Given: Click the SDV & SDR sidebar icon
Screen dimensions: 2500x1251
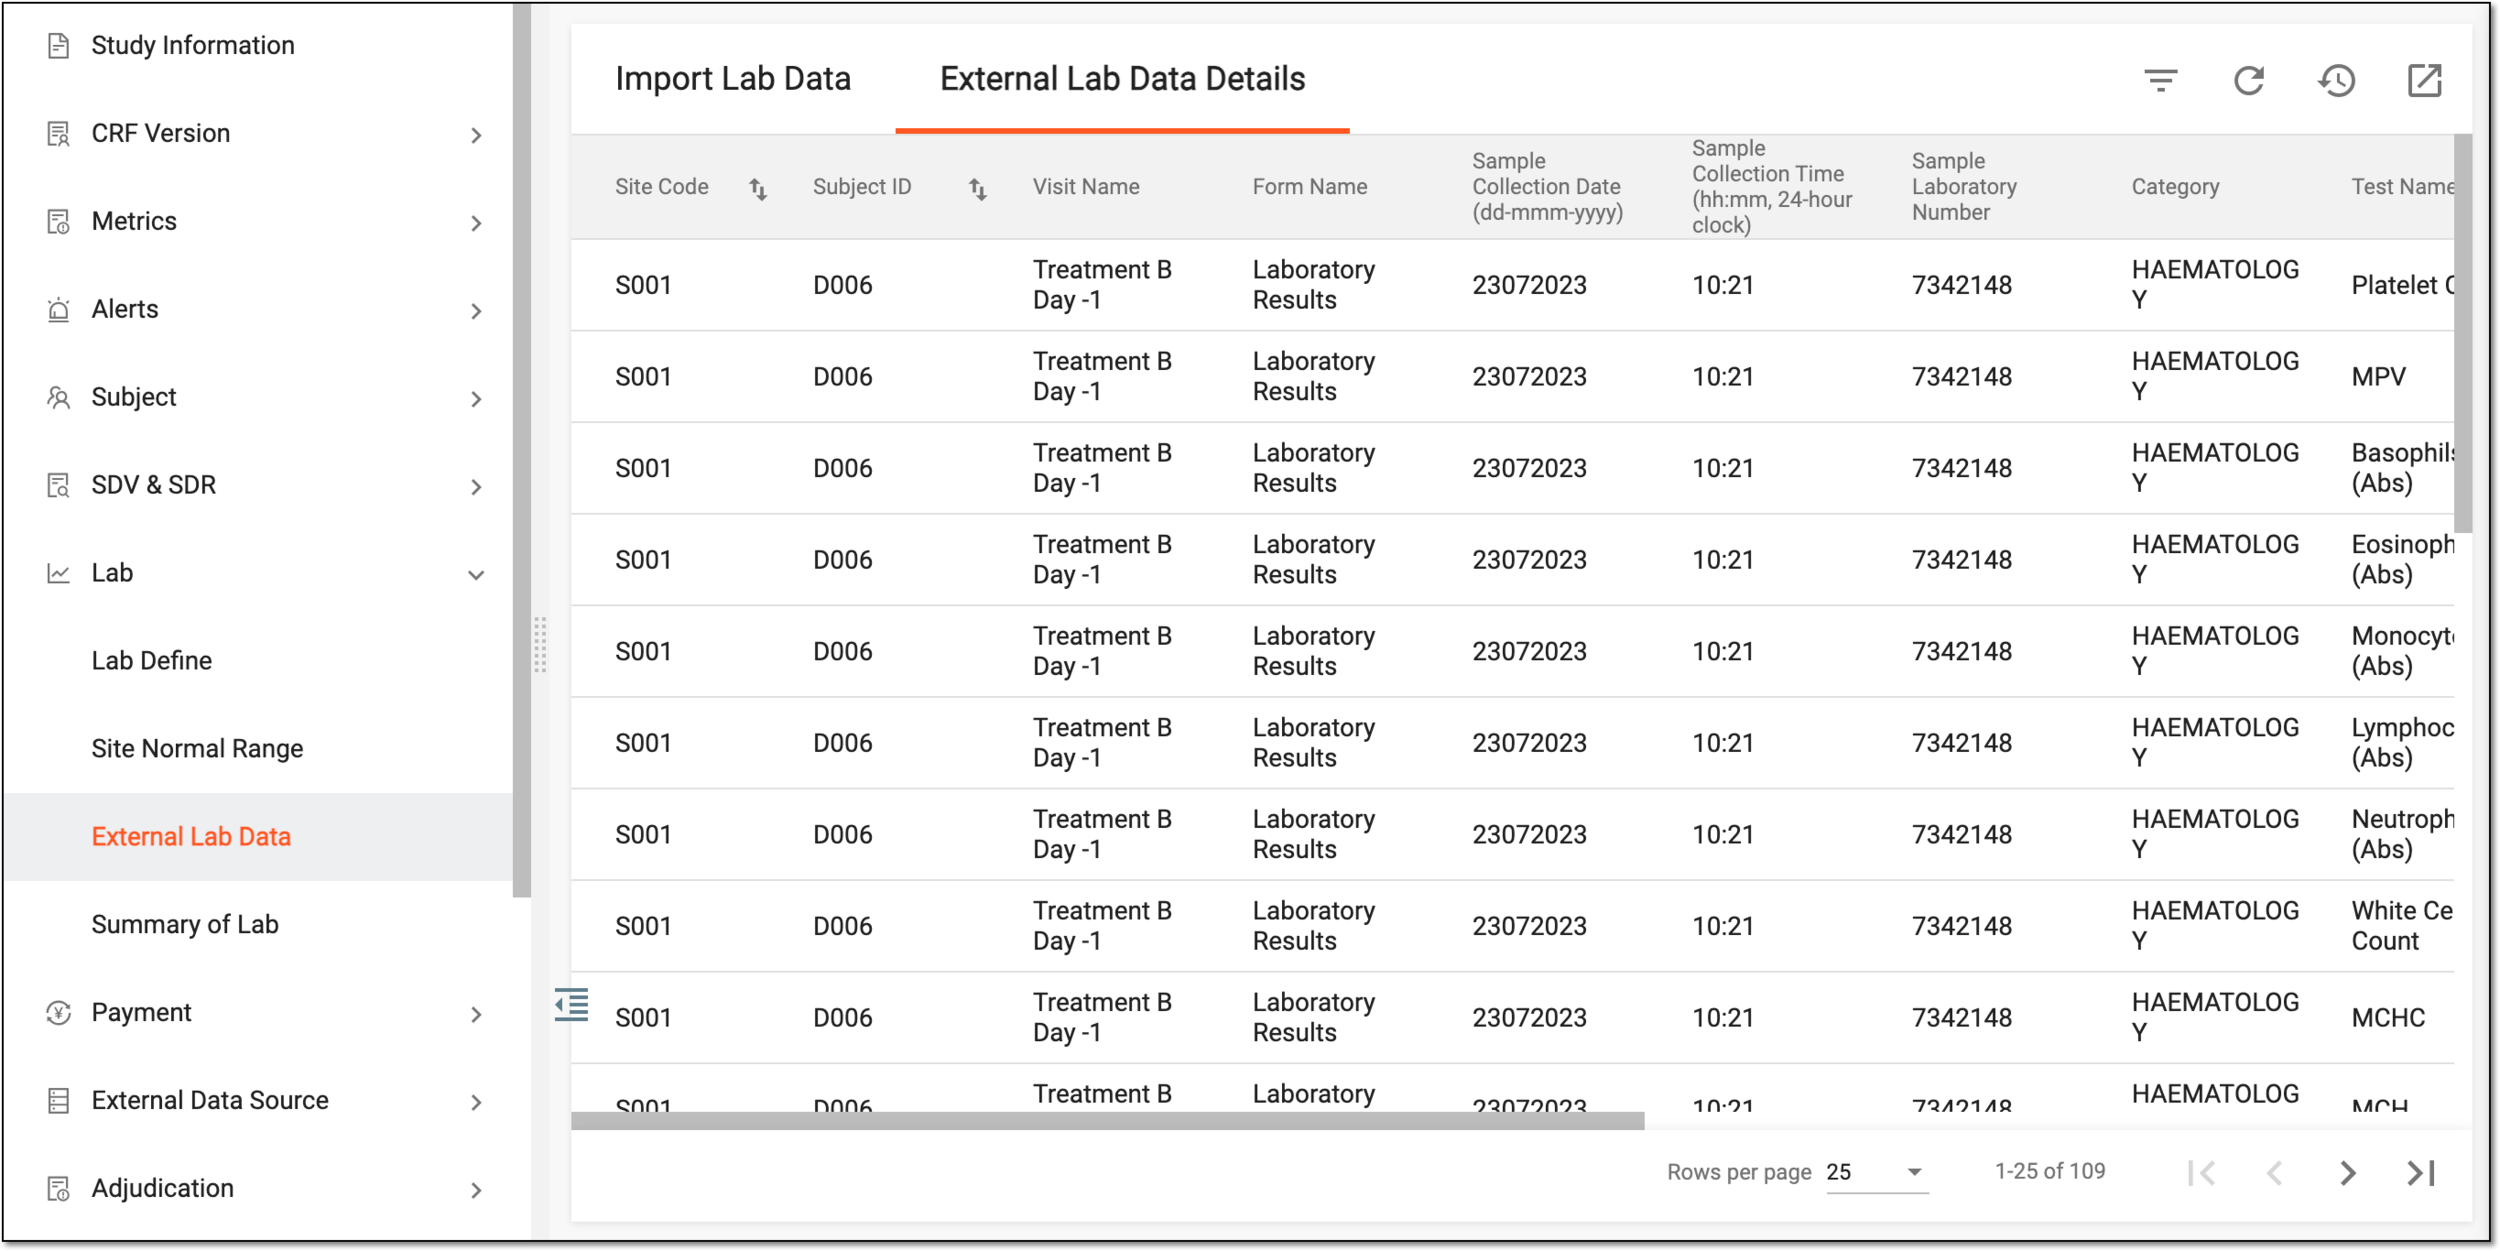Looking at the screenshot, I should point(59,485).
